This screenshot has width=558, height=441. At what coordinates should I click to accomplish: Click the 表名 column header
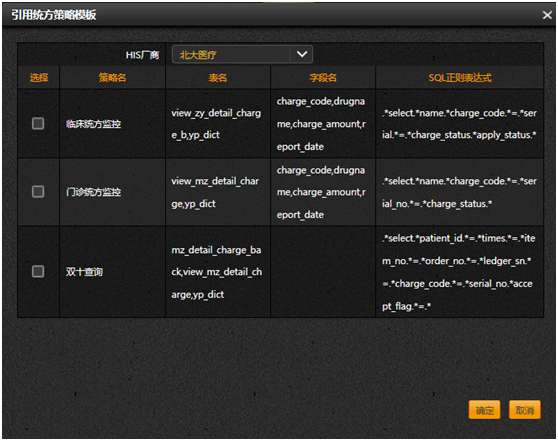tap(218, 78)
